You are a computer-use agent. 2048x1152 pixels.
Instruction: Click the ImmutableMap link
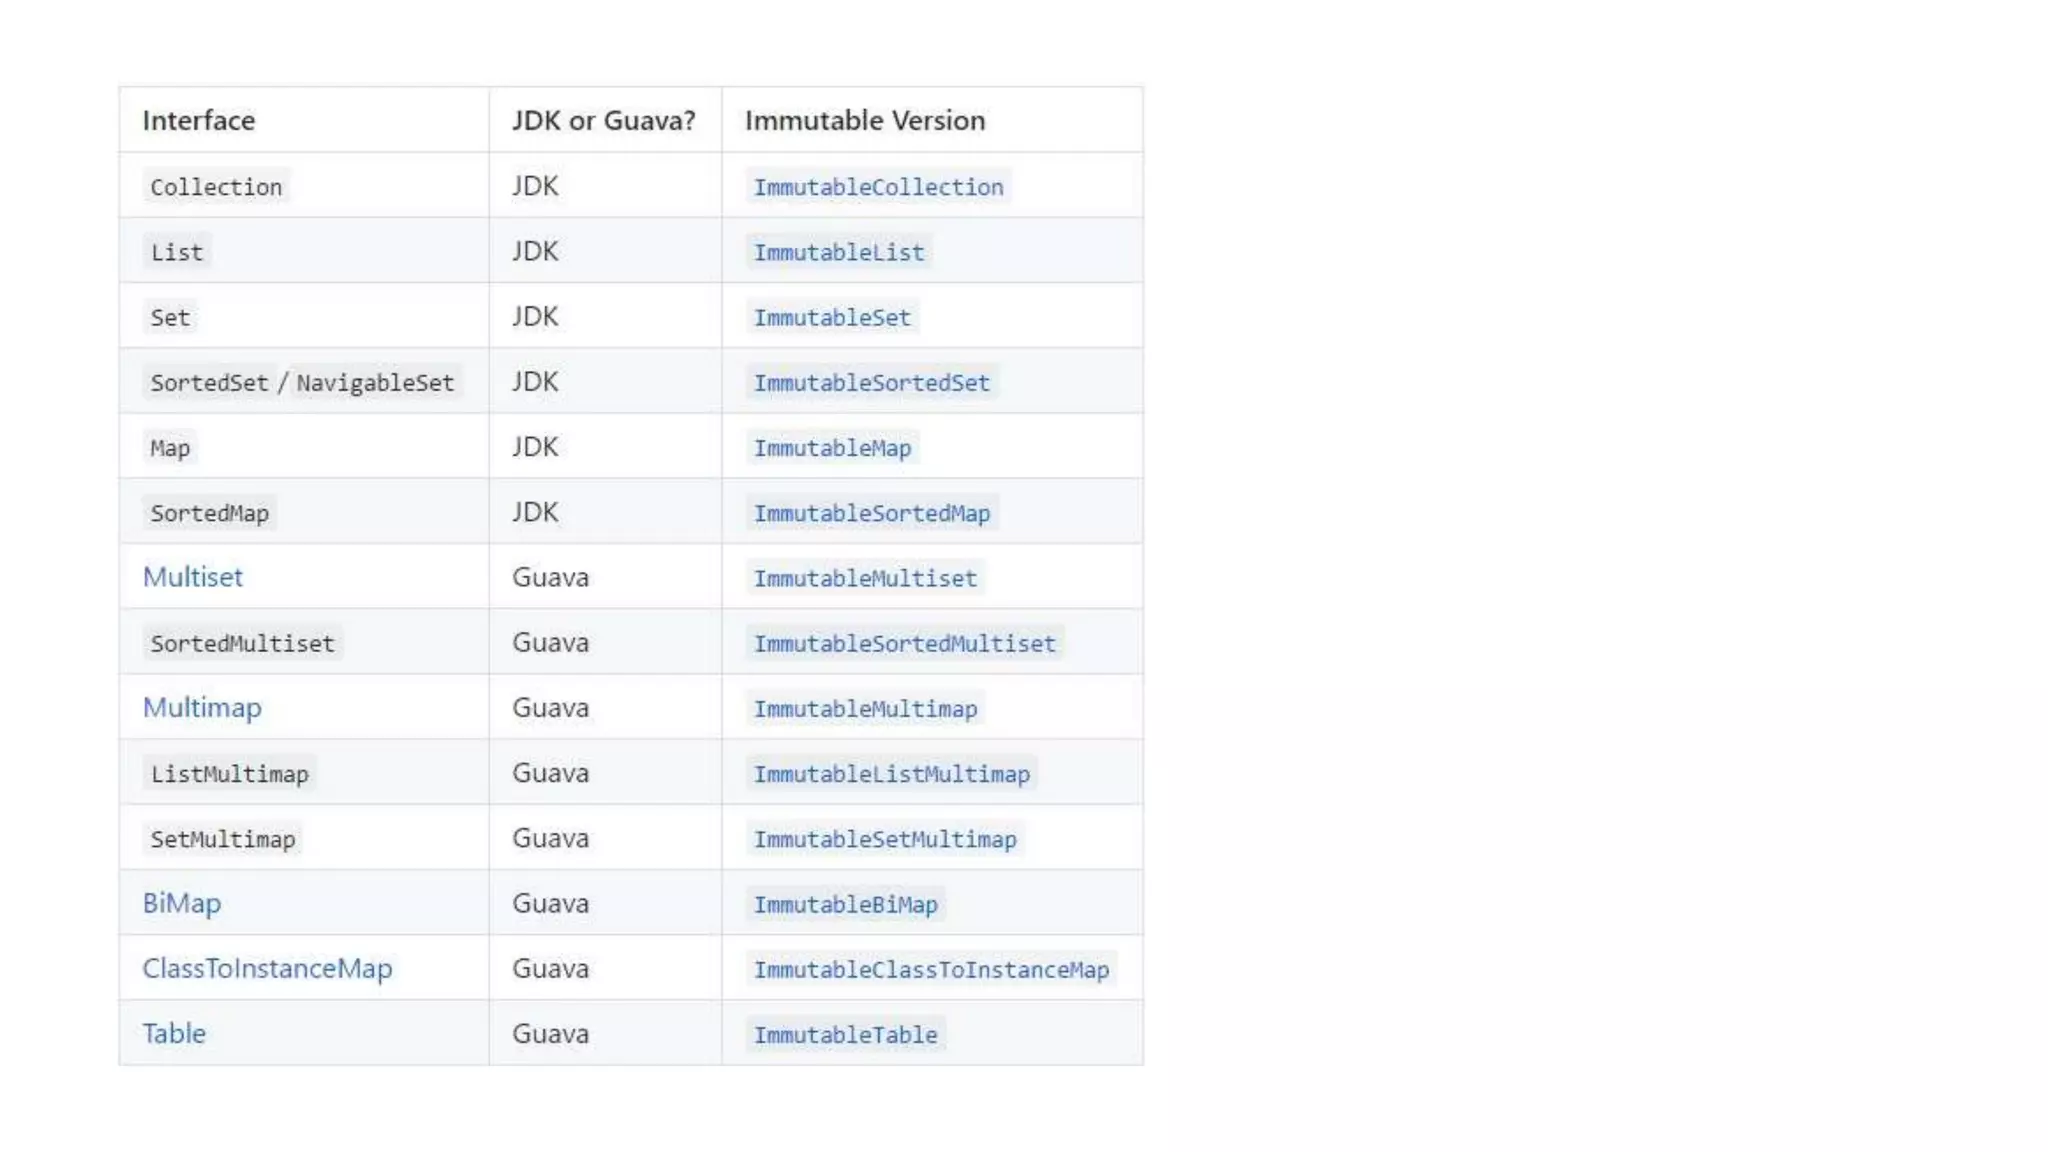832,448
